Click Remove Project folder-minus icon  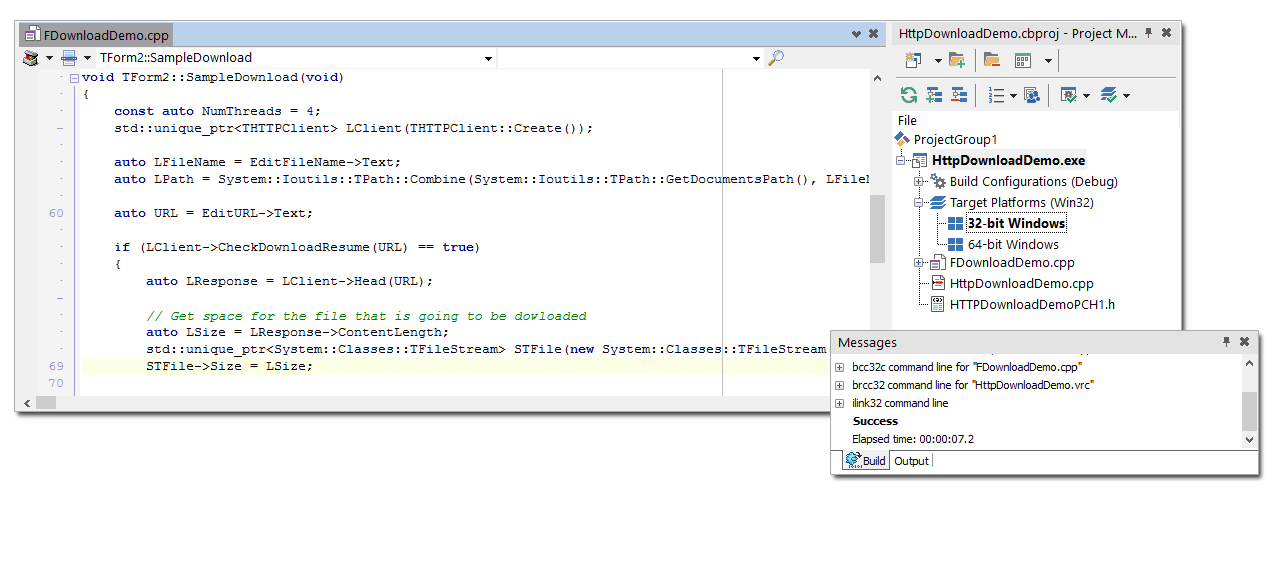click(x=992, y=61)
